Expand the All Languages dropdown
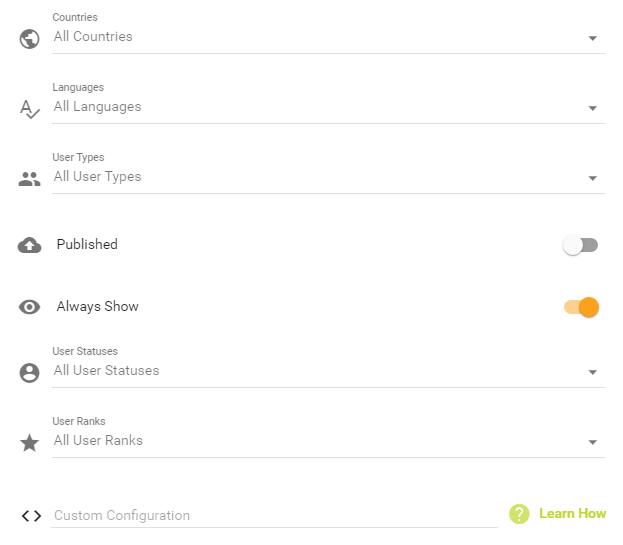The image size is (623, 545). coord(328,107)
